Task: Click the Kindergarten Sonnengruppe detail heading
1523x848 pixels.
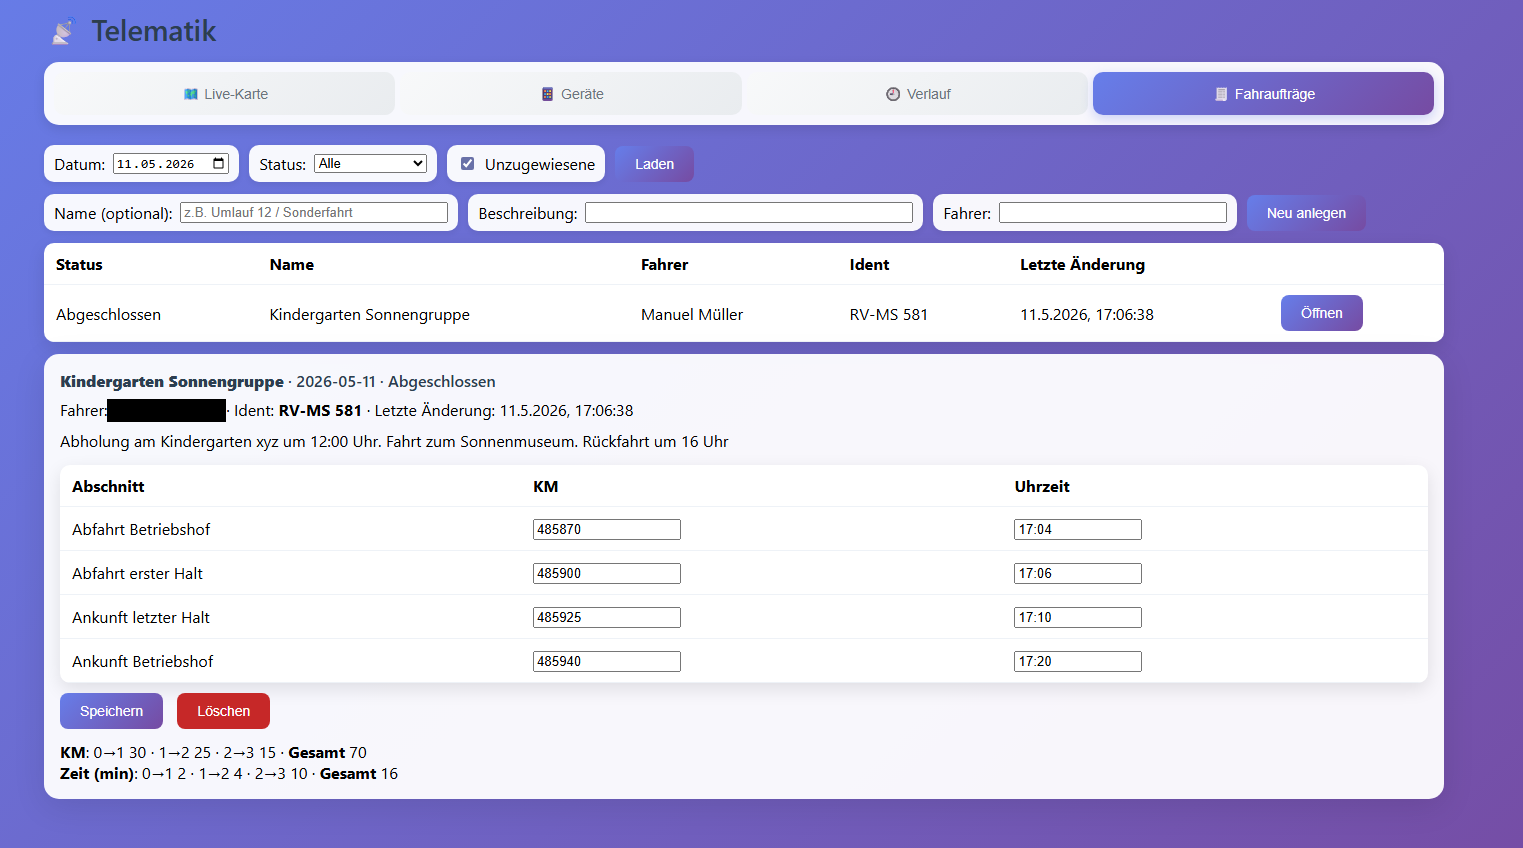Action: point(172,381)
